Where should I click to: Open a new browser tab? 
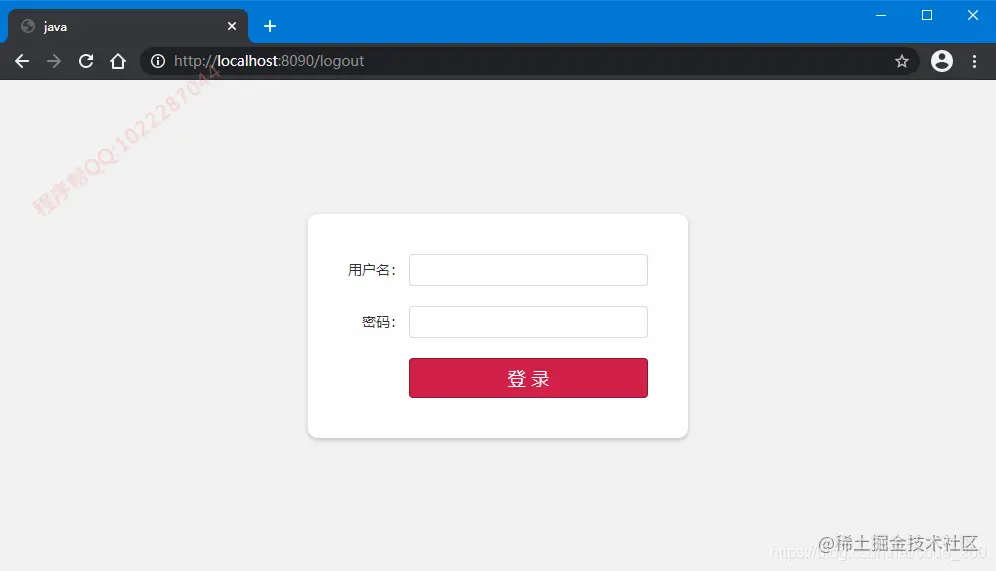pos(270,26)
